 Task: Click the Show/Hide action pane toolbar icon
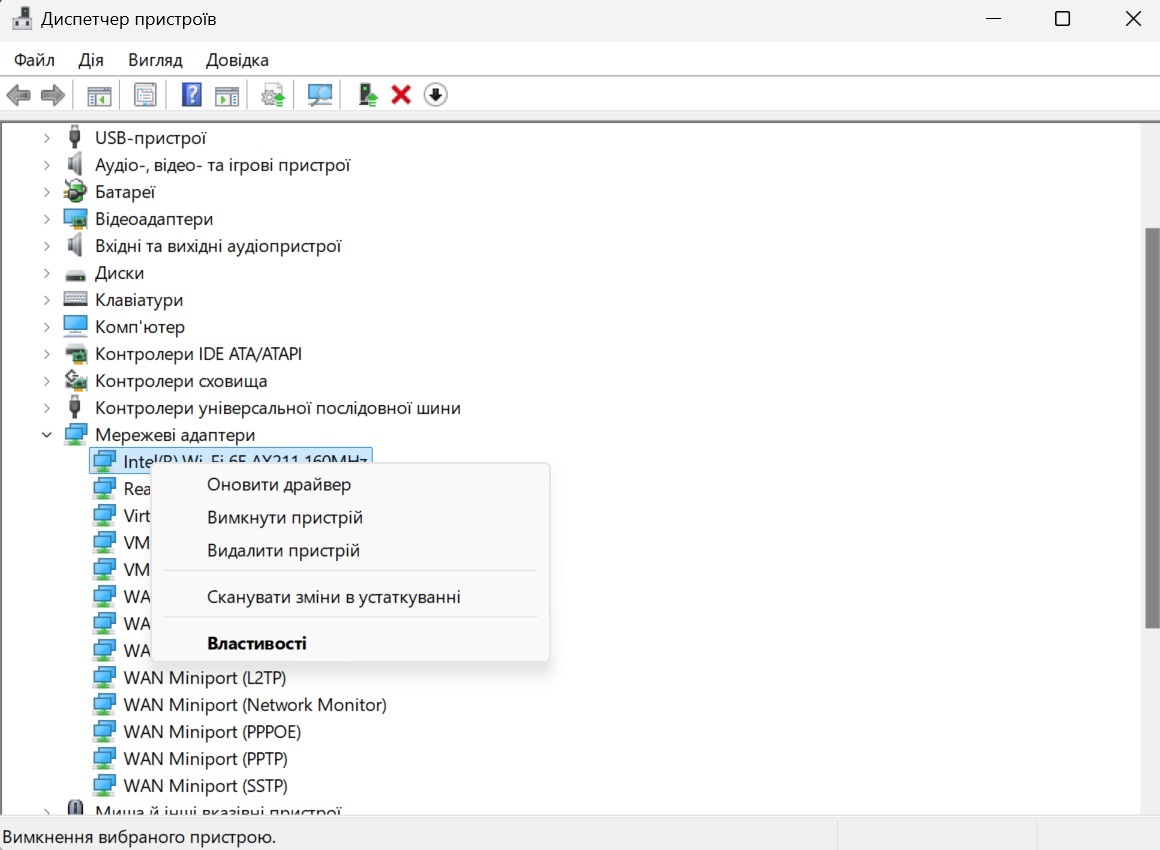228,95
